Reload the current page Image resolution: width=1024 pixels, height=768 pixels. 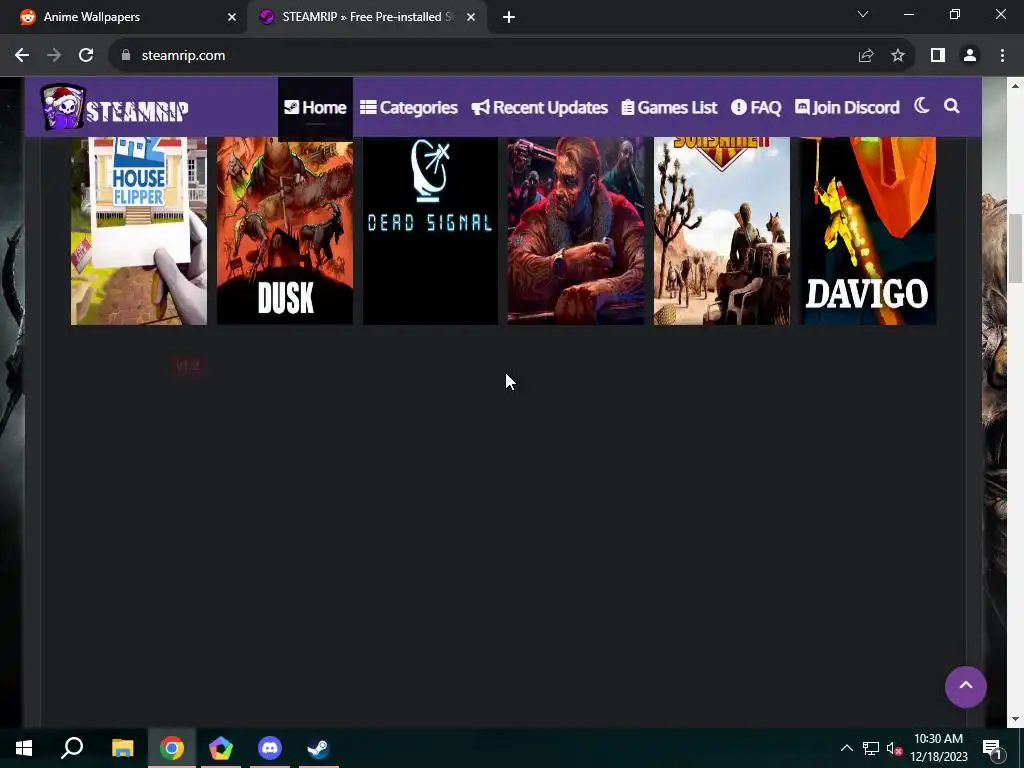(x=86, y=56)
